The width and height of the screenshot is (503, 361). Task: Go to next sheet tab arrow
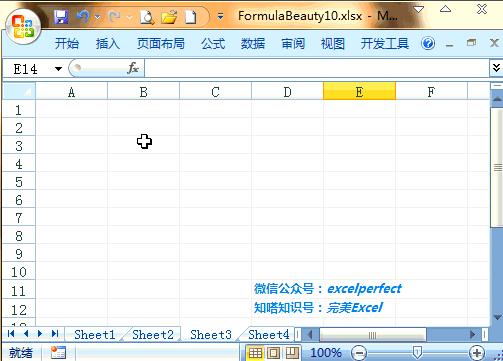click(40, 334)
